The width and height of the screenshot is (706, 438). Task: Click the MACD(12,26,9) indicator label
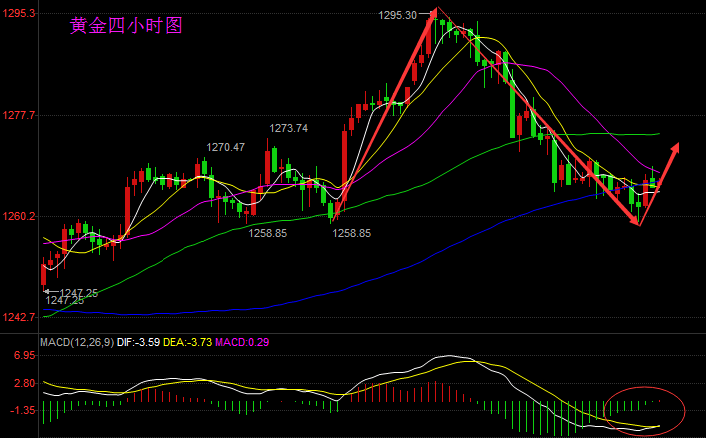click(77, 342)
